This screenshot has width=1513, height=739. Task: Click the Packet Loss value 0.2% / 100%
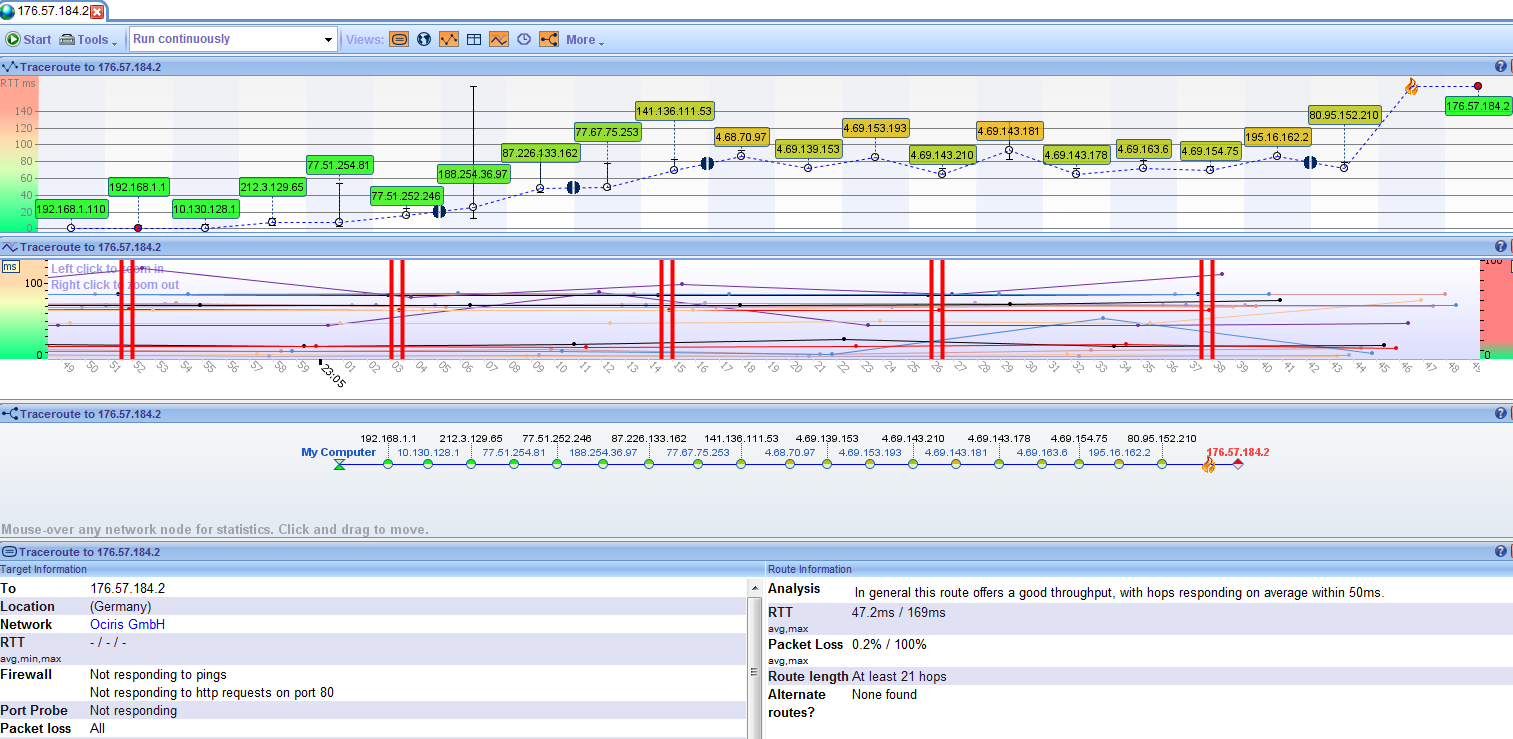[889, 645]
